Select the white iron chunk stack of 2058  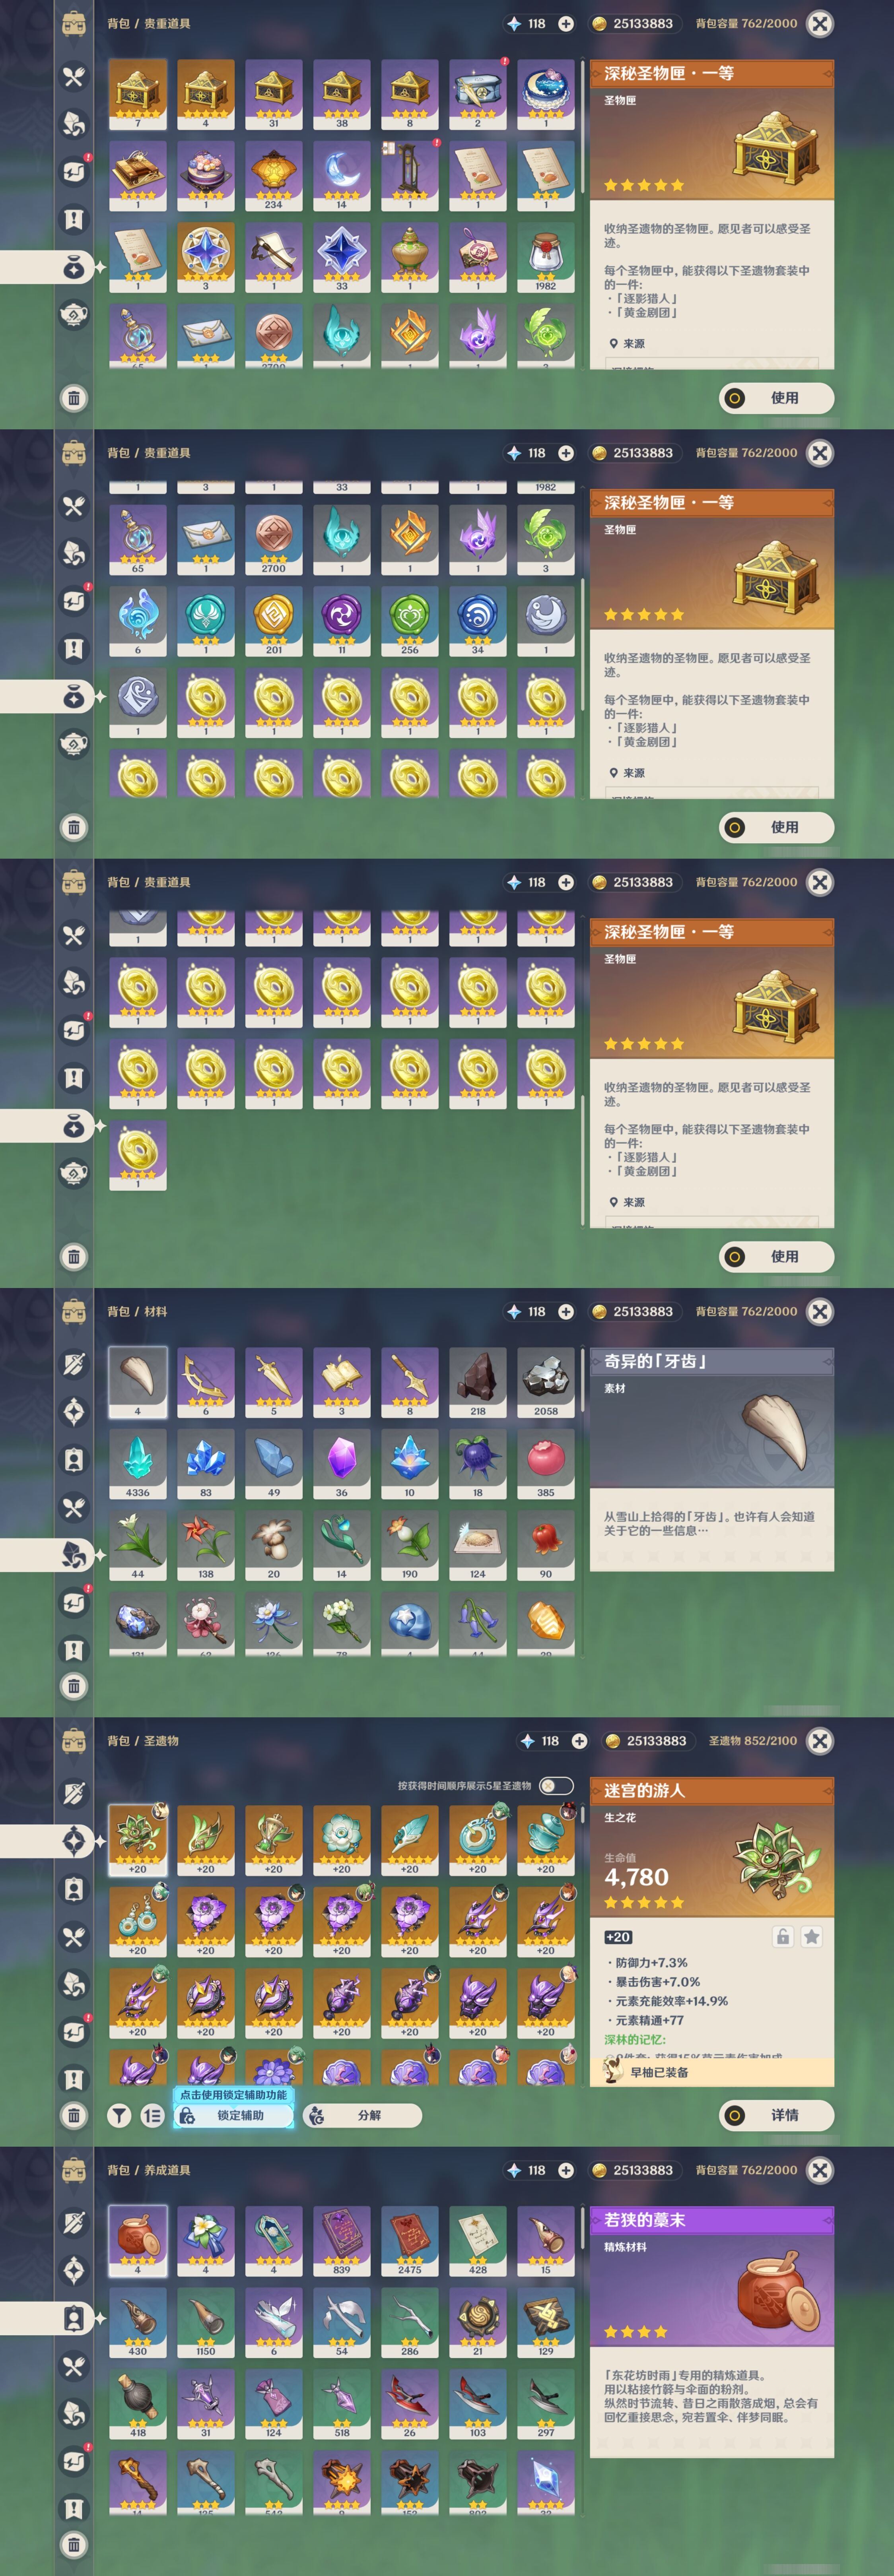[546, 1382]
